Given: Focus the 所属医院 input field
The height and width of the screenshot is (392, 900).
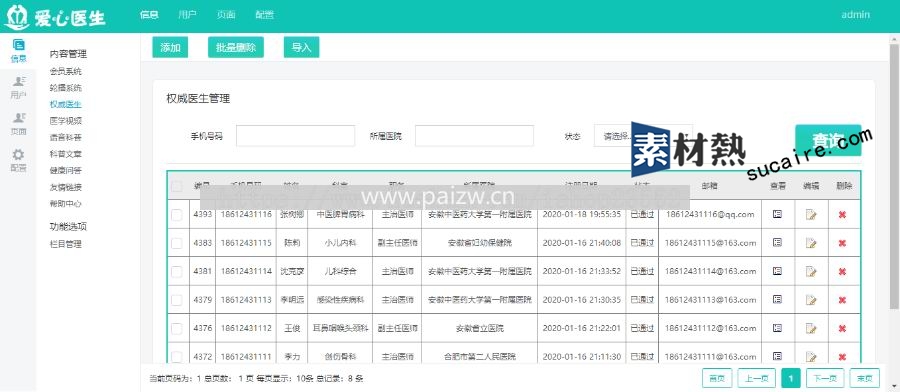Looking at the screenshot, I should 474,136.
